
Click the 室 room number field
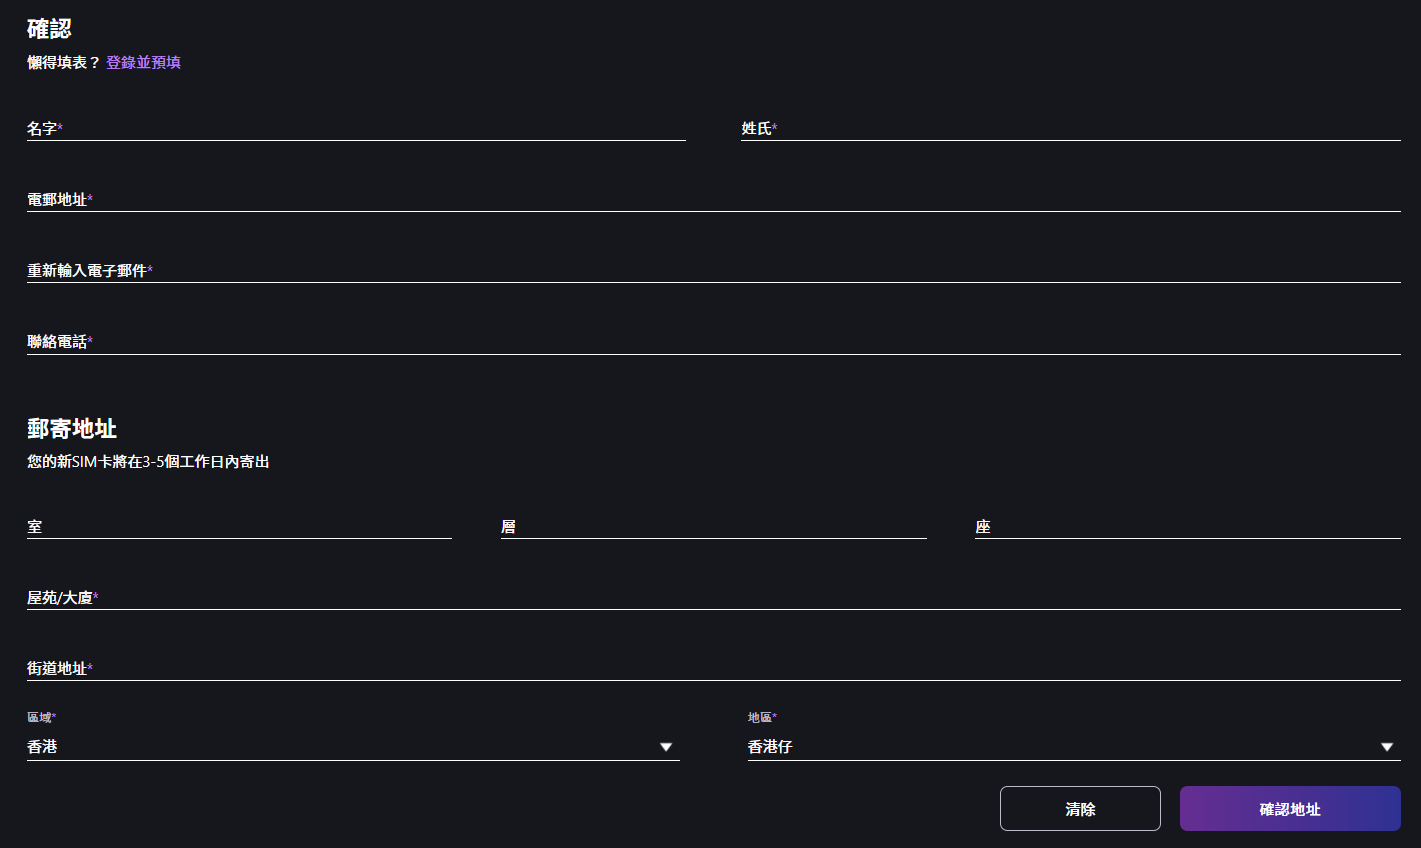click(239, 526)
